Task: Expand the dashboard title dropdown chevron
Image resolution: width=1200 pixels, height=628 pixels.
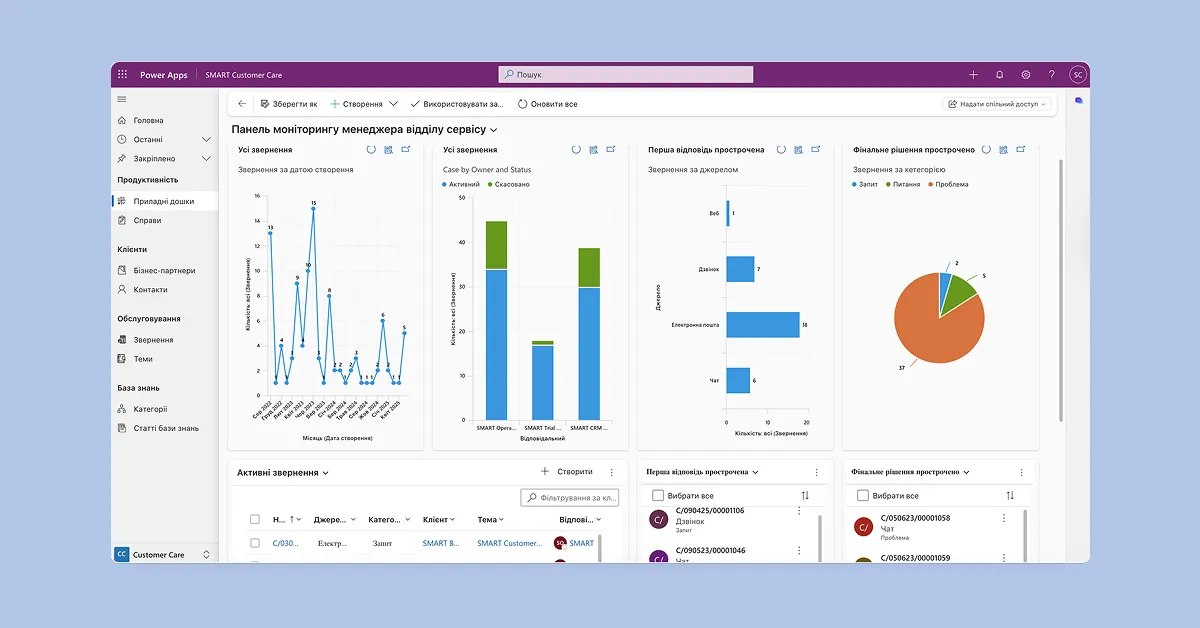Action: point(494,130)
